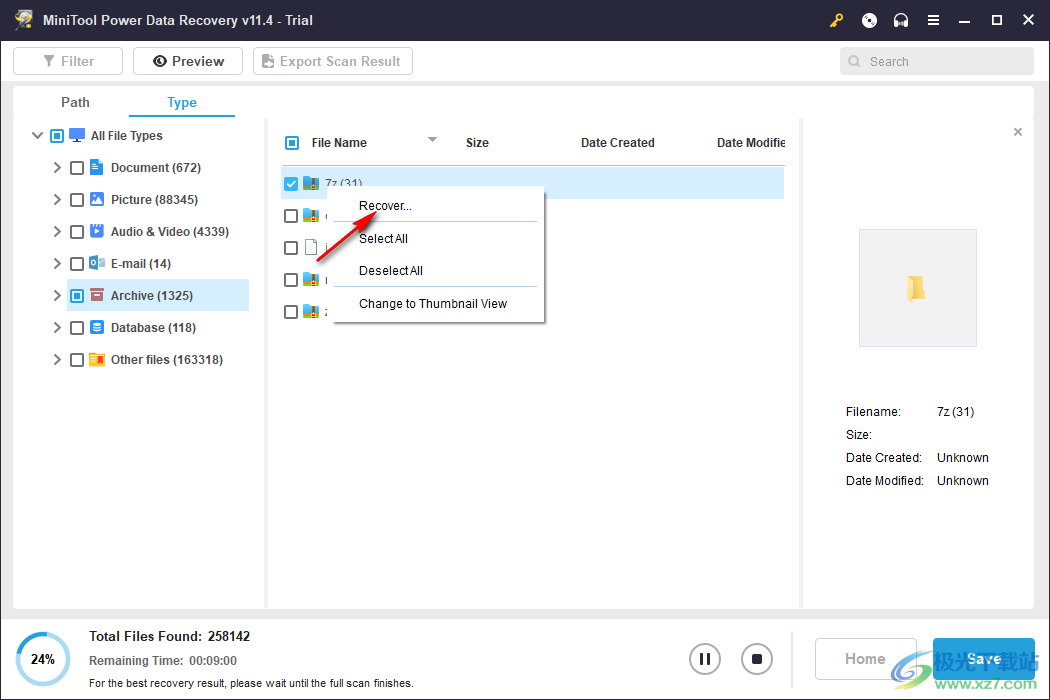This screenshot has height=700, width=1050.
Task: Click the All File Types computer icon
Action: tap(77, 135)
